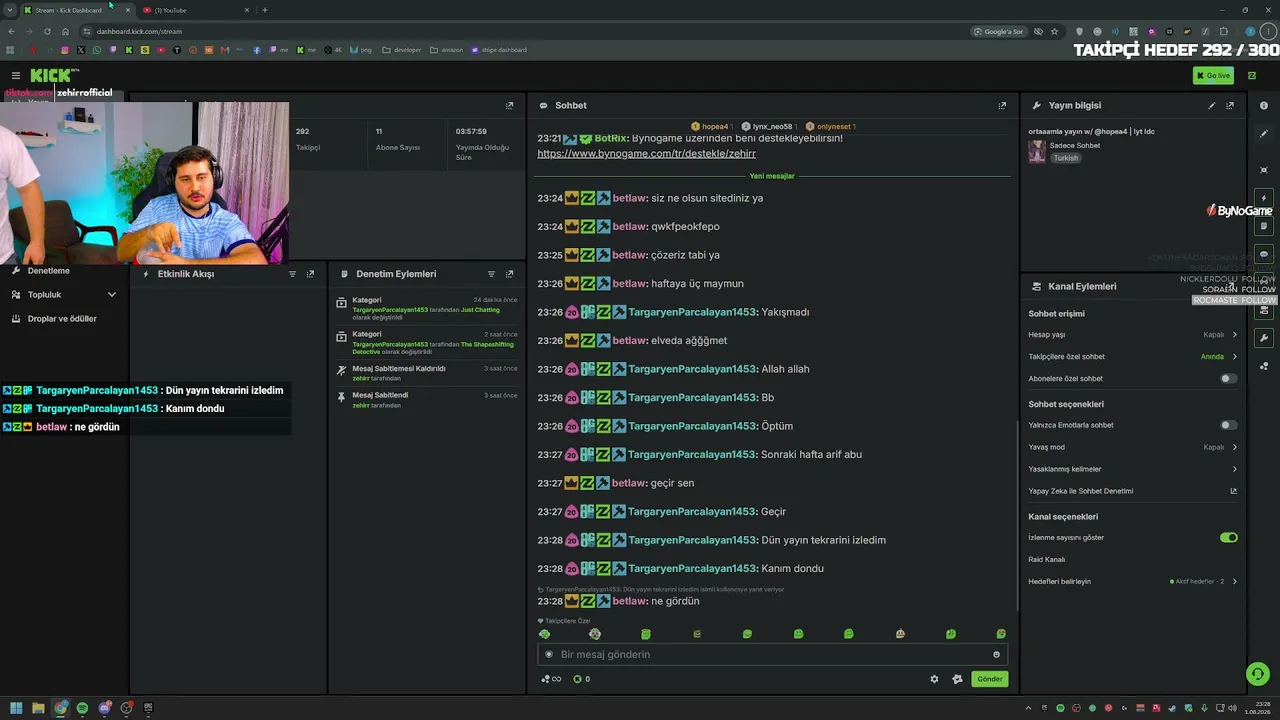Image resolution: width=1280 pixels, height=720 pixels.
Task: Open the bynogame.com destekle link in chat
Action: 646,154
